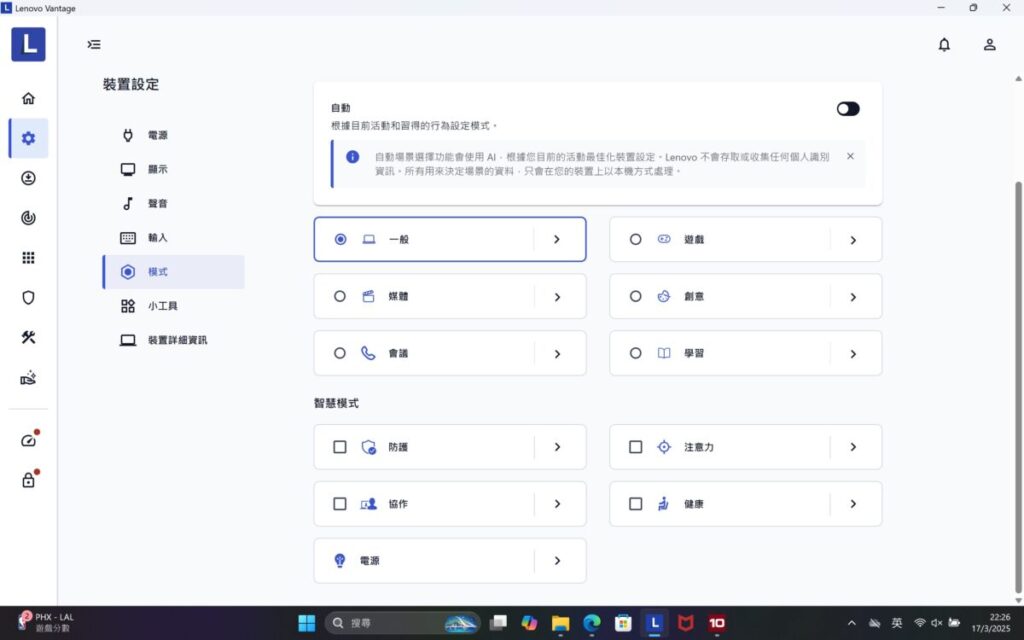
Task: Select the 一般 general mode radio button
Action: pos(340,239)
